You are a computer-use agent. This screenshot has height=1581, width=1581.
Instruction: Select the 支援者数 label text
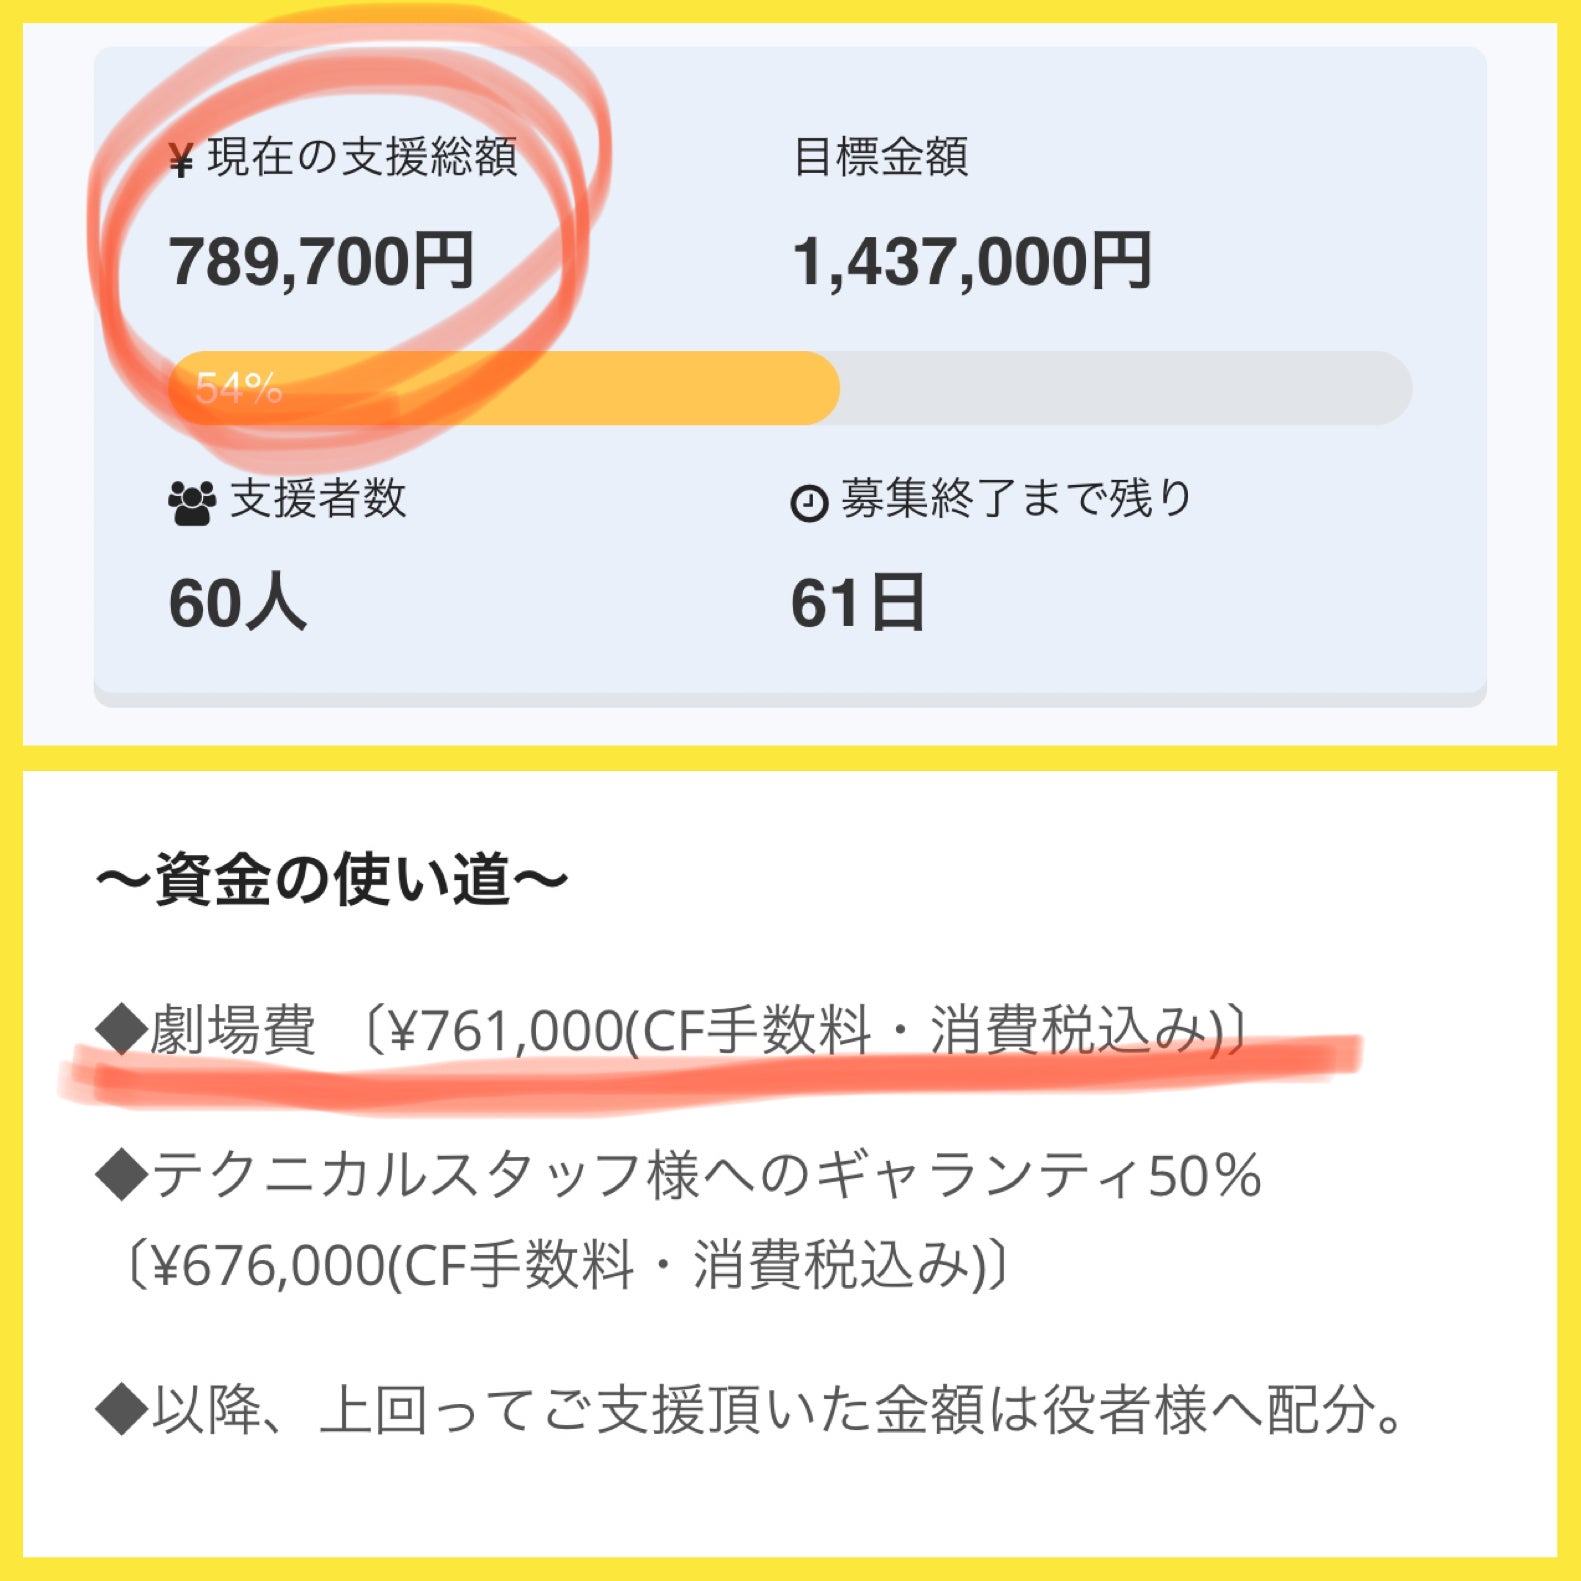pos(318,498)
